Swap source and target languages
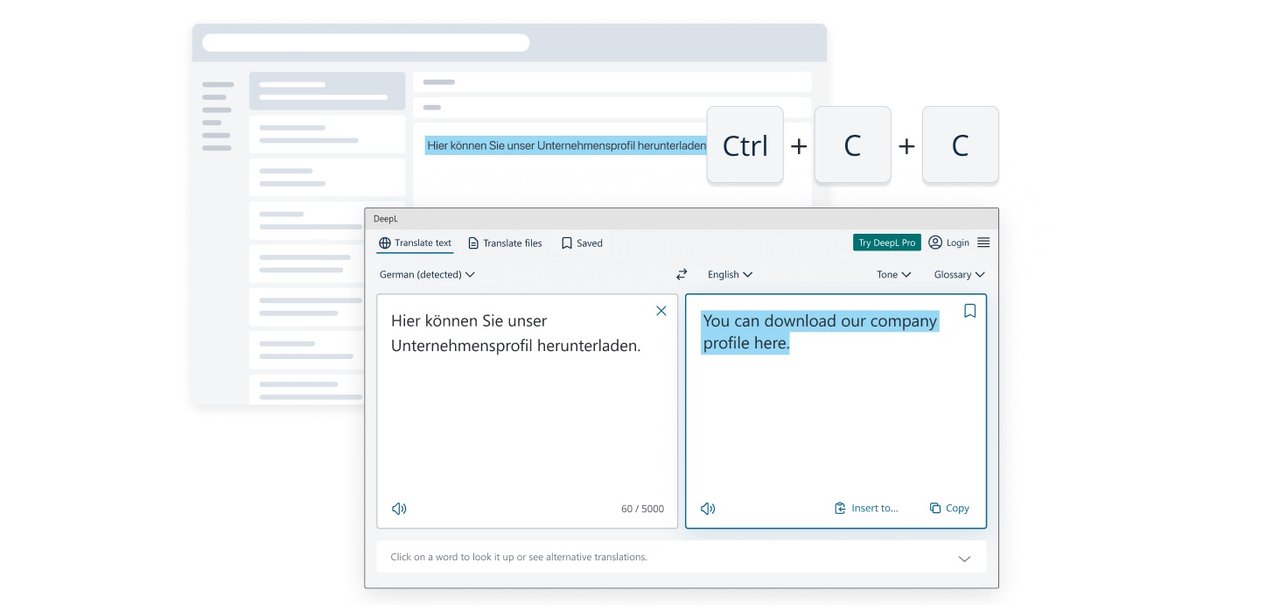The image size is (1280, 605). 682,274
